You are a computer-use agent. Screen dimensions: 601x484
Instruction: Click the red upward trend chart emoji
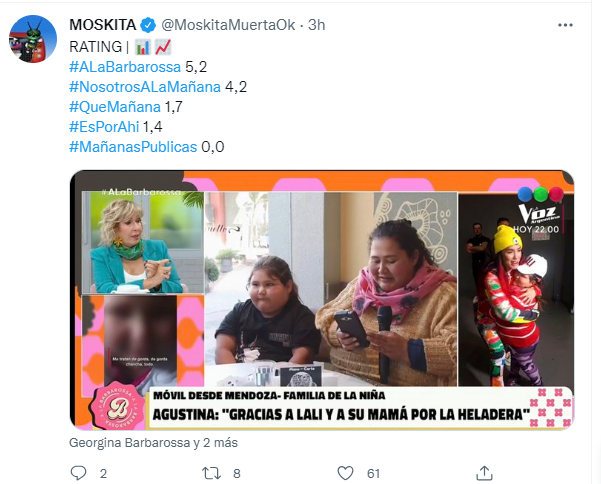click(x=163, y=47)
